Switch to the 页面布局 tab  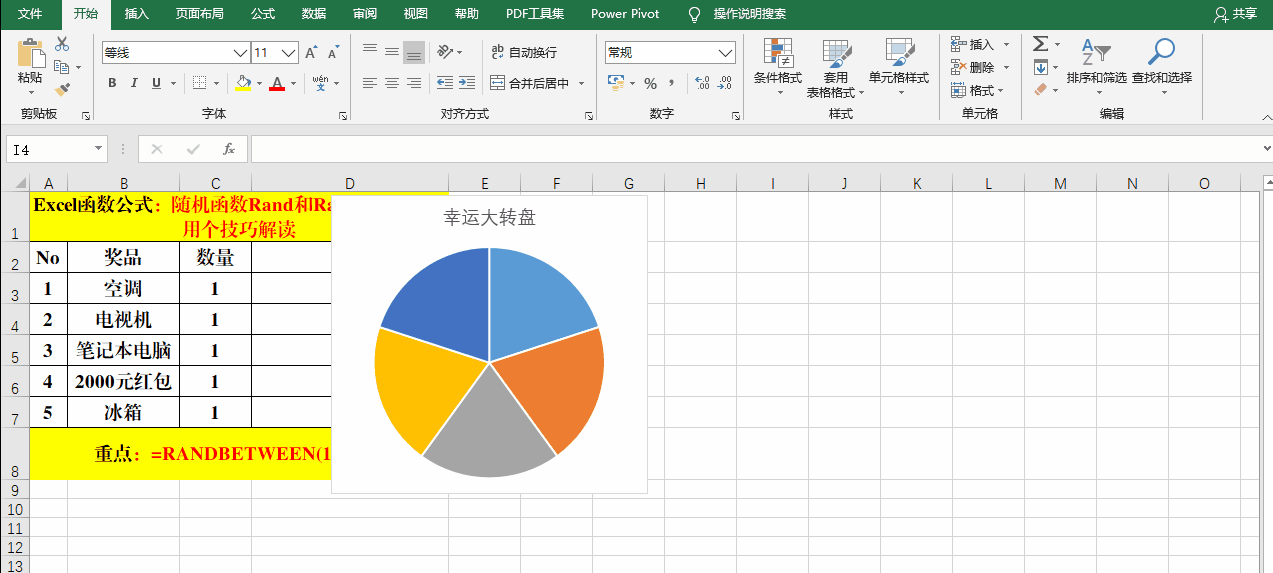click(x=200, y=14)
